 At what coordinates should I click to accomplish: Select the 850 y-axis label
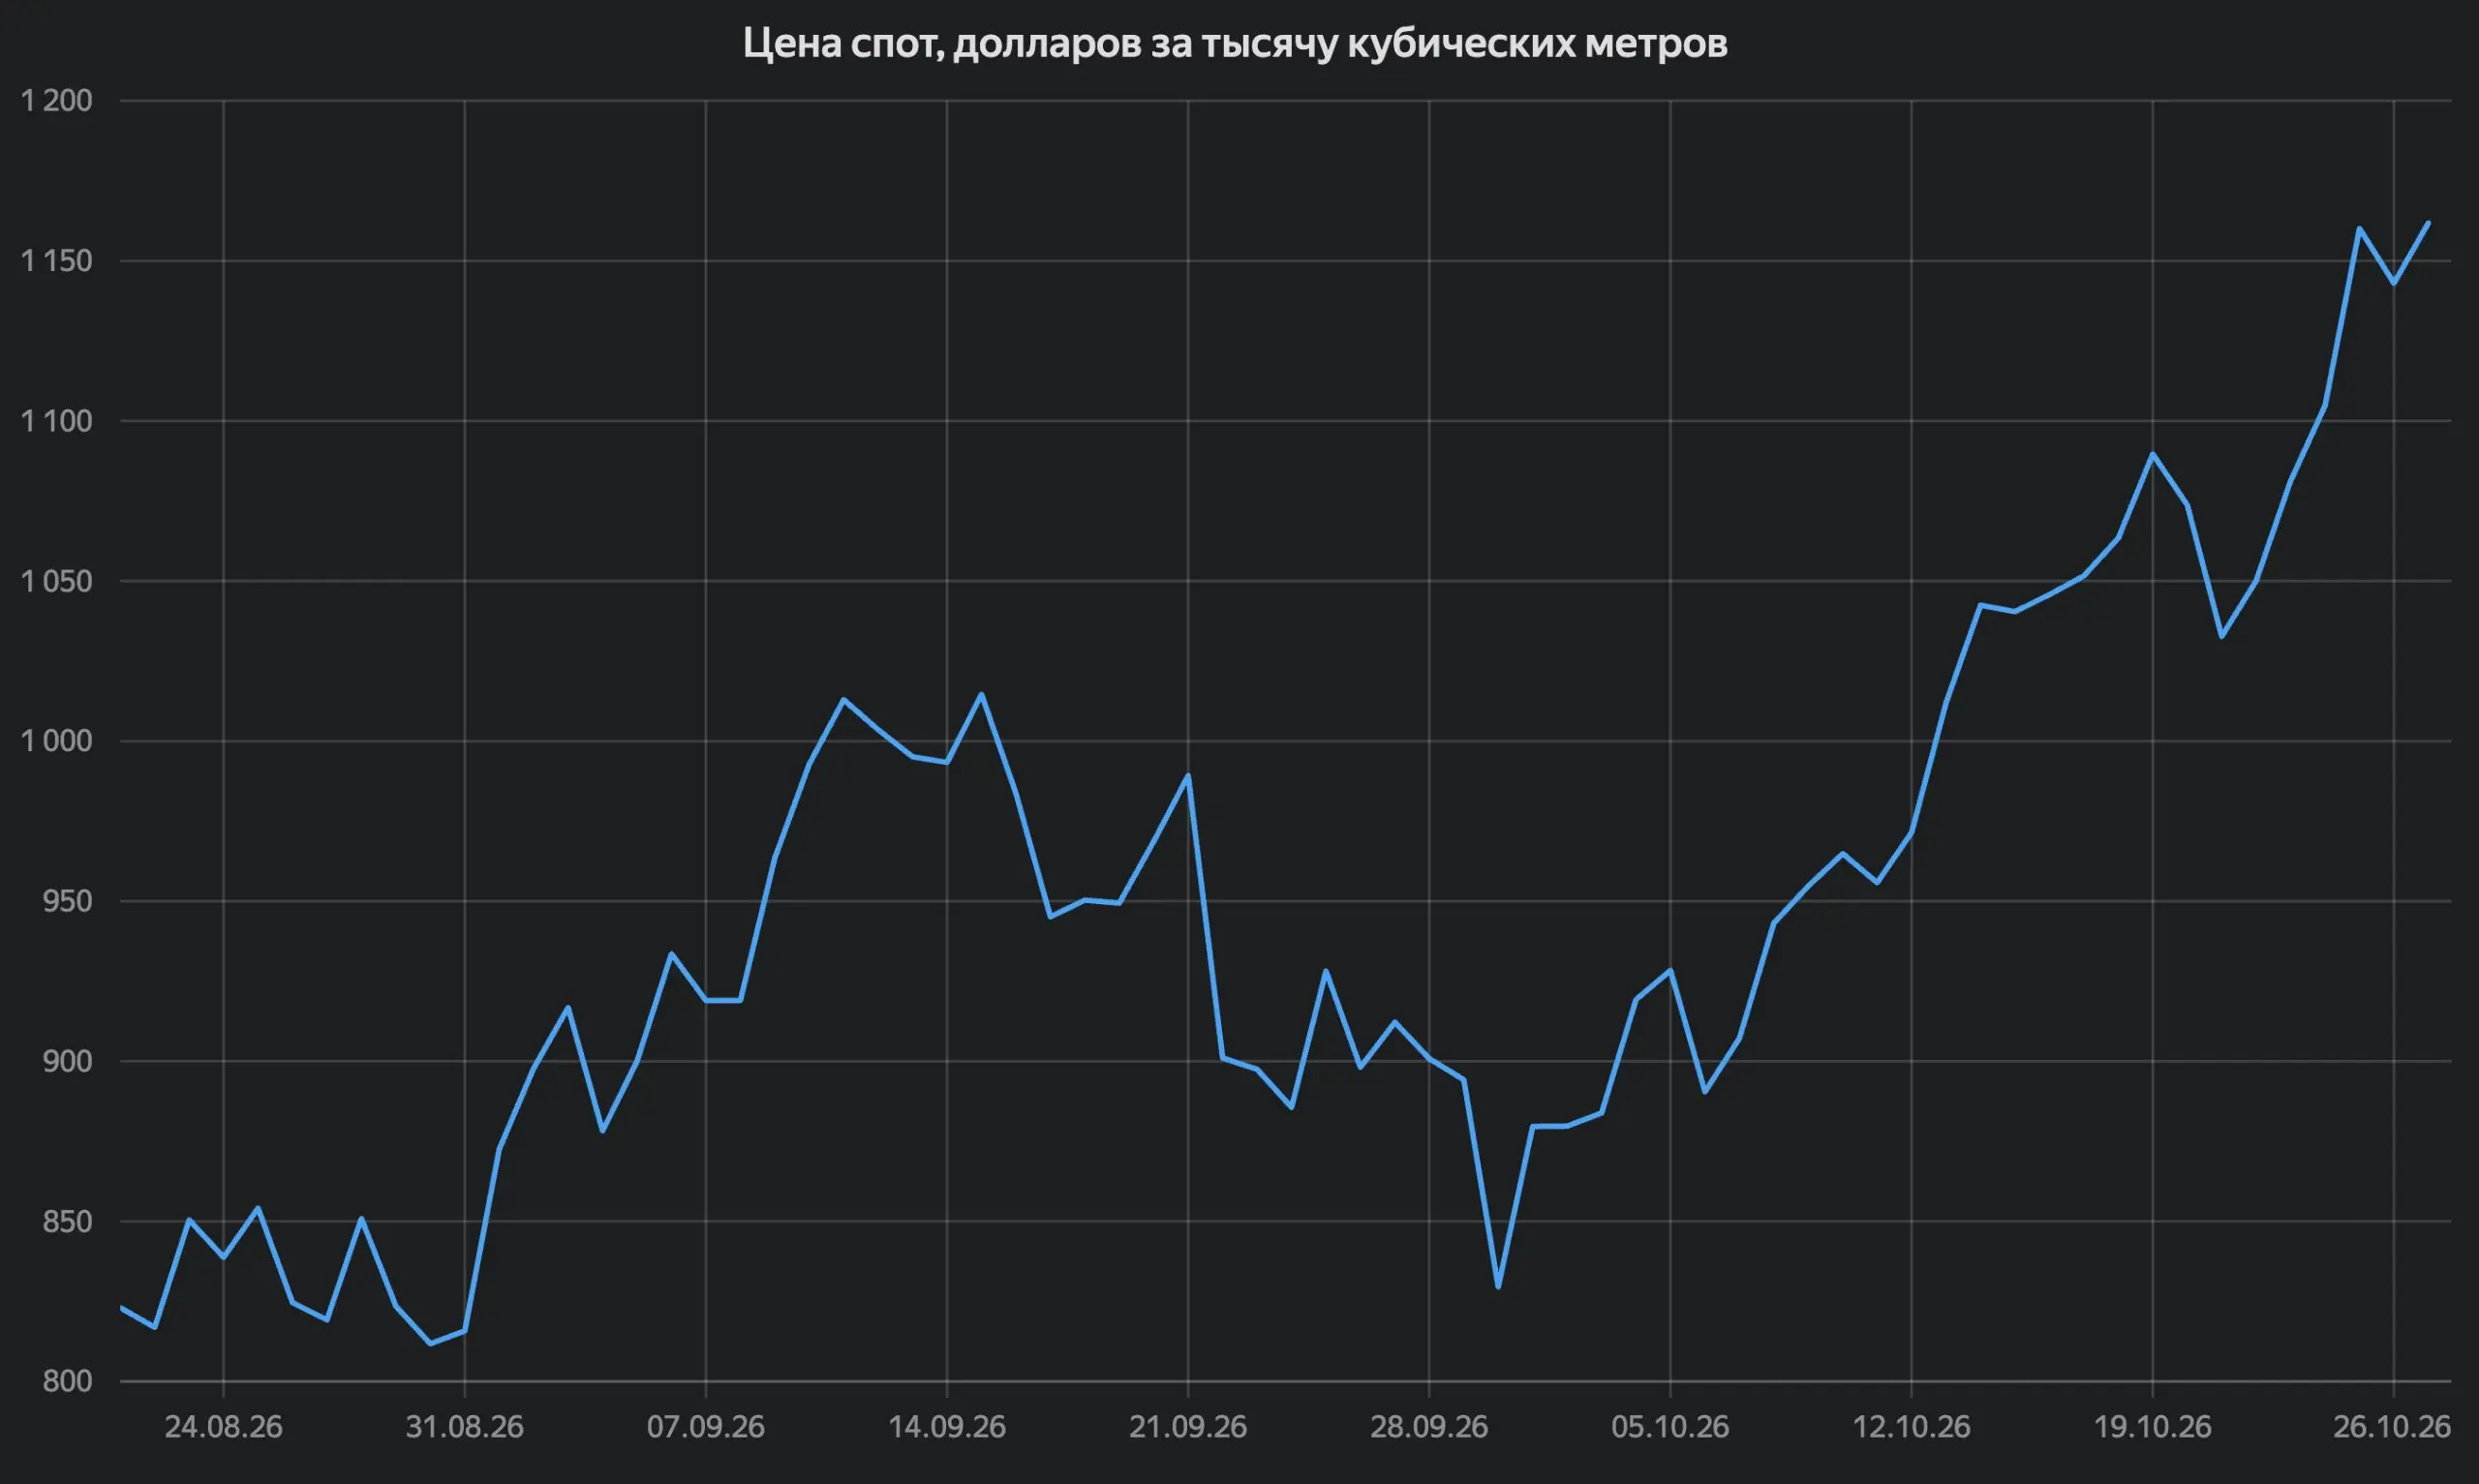coord(67,1221)
